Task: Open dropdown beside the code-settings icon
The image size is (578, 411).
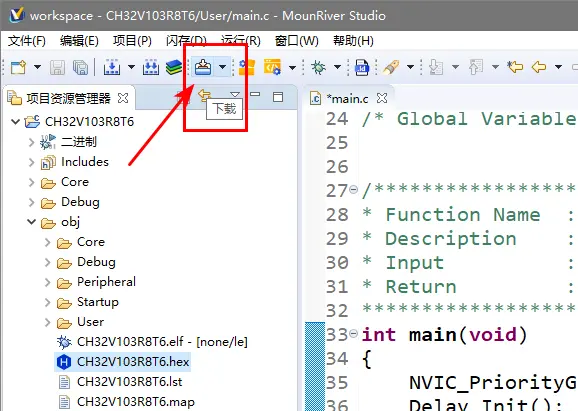Action: [292, 67]
